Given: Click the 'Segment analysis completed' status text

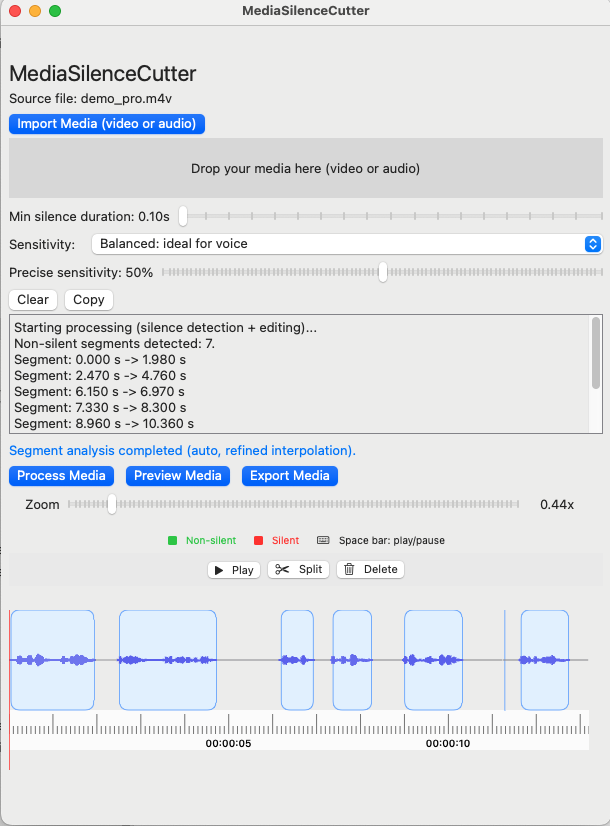Looking at the screenshot, I should tap(182, 451).
